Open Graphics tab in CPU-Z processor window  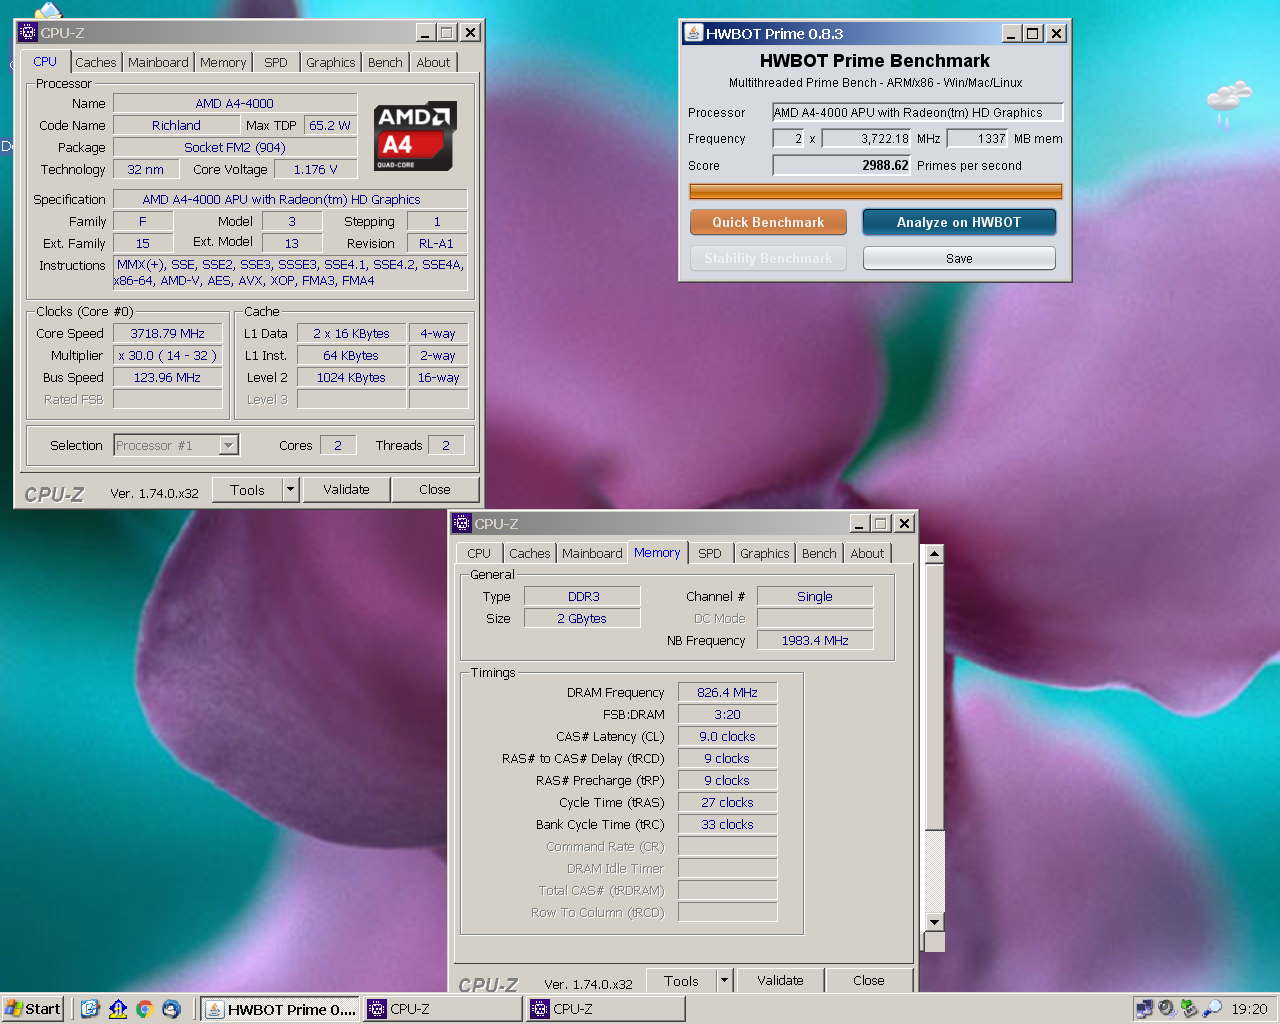[331, 62]
